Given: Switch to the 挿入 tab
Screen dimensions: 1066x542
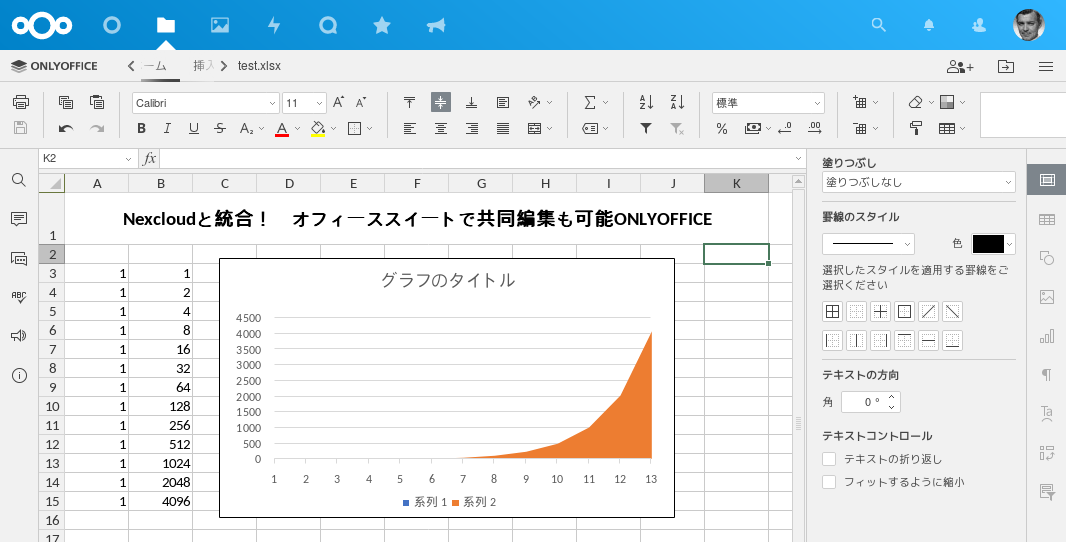Looking at the screenshot, I should (x=203, y=66).
